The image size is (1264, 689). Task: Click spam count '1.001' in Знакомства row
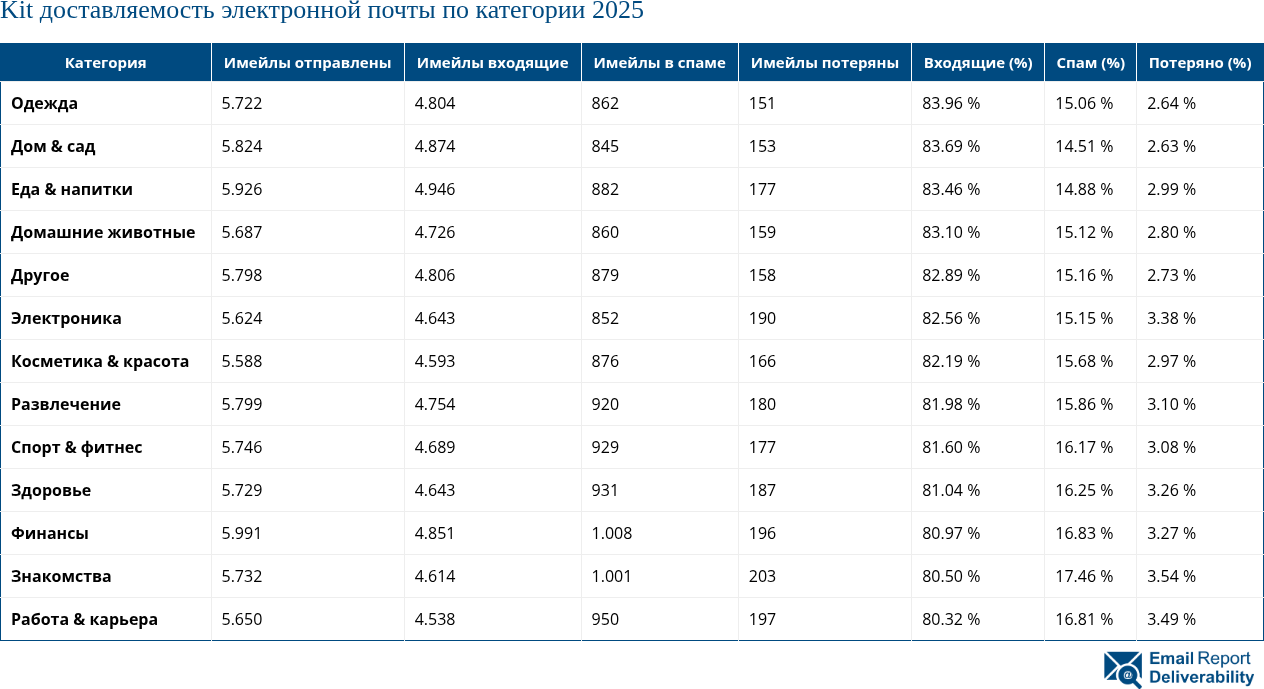(x=612, y=576)
